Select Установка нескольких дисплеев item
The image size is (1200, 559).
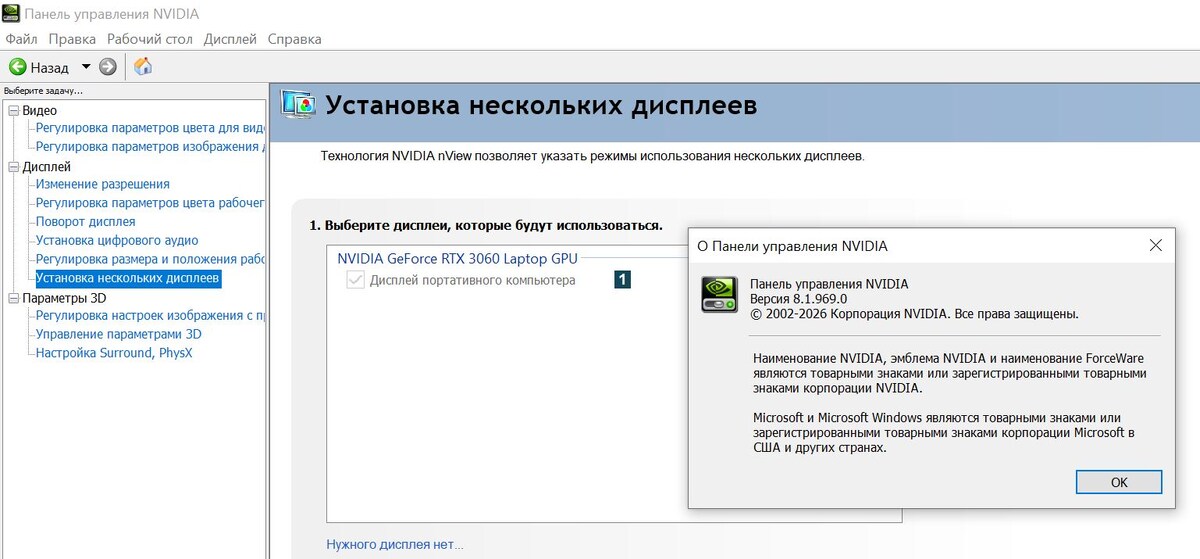[128, 278]
